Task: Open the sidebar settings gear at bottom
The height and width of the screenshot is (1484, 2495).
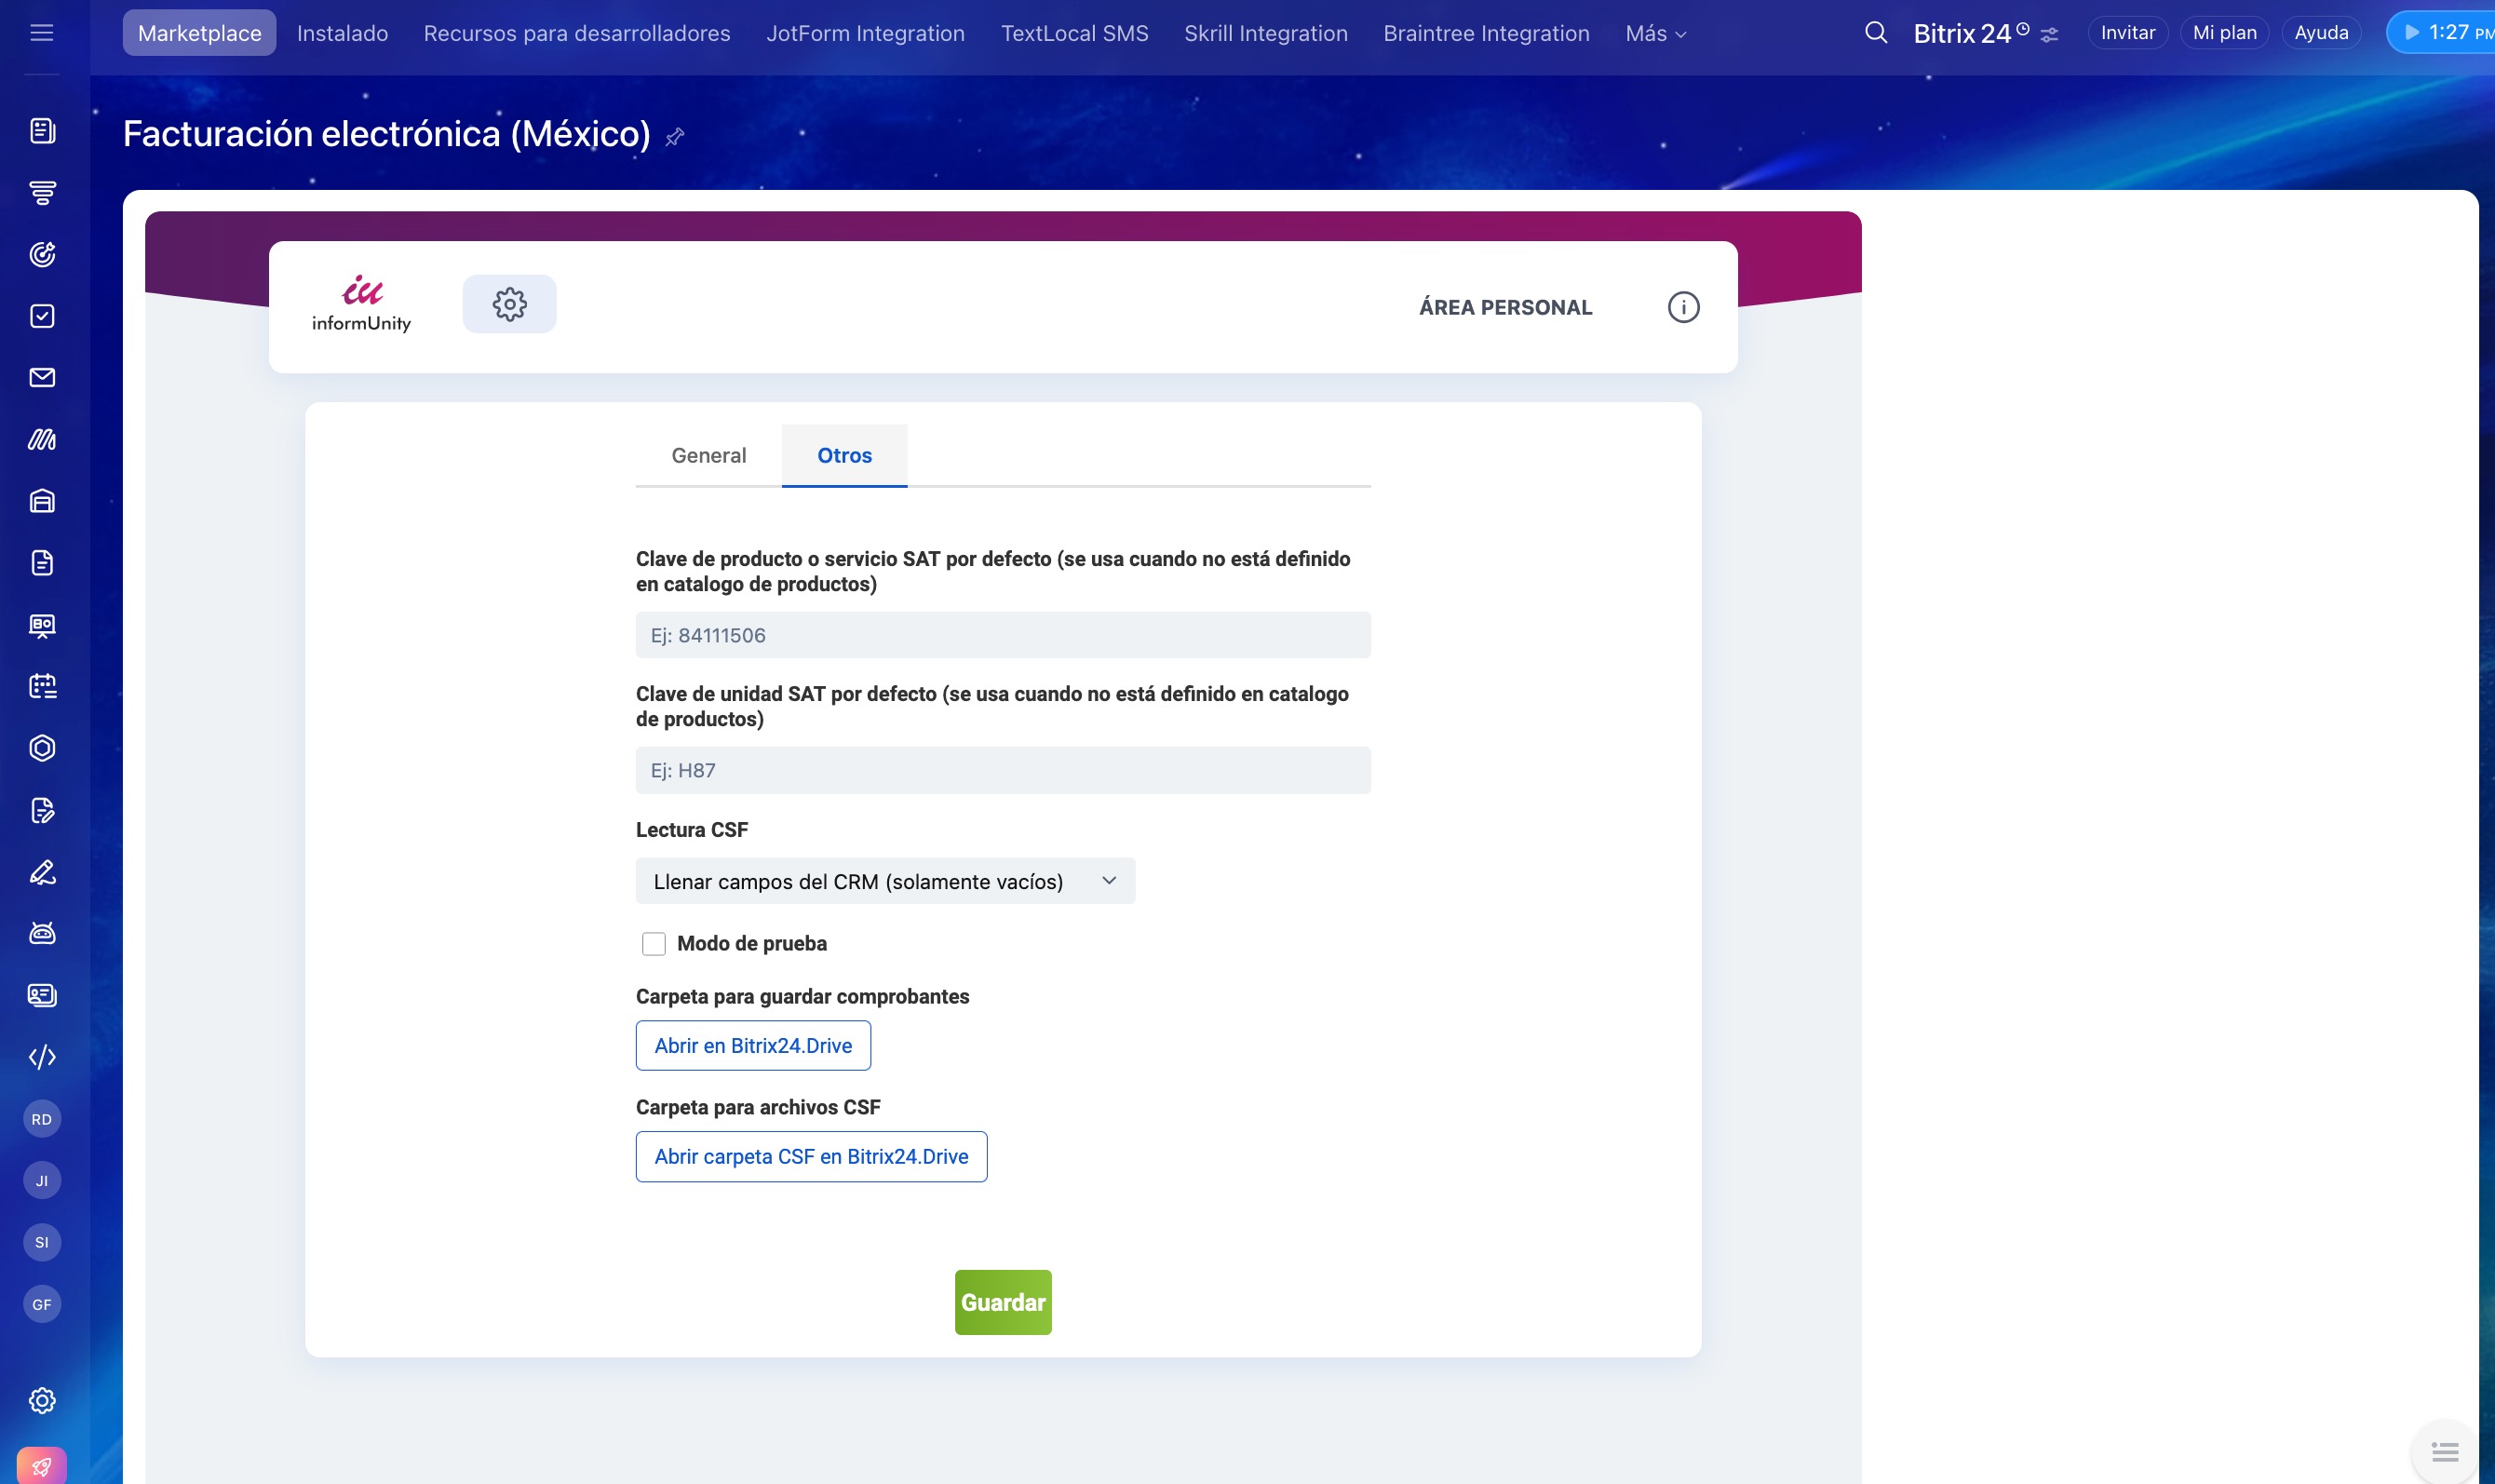Action: point(42,1400)
